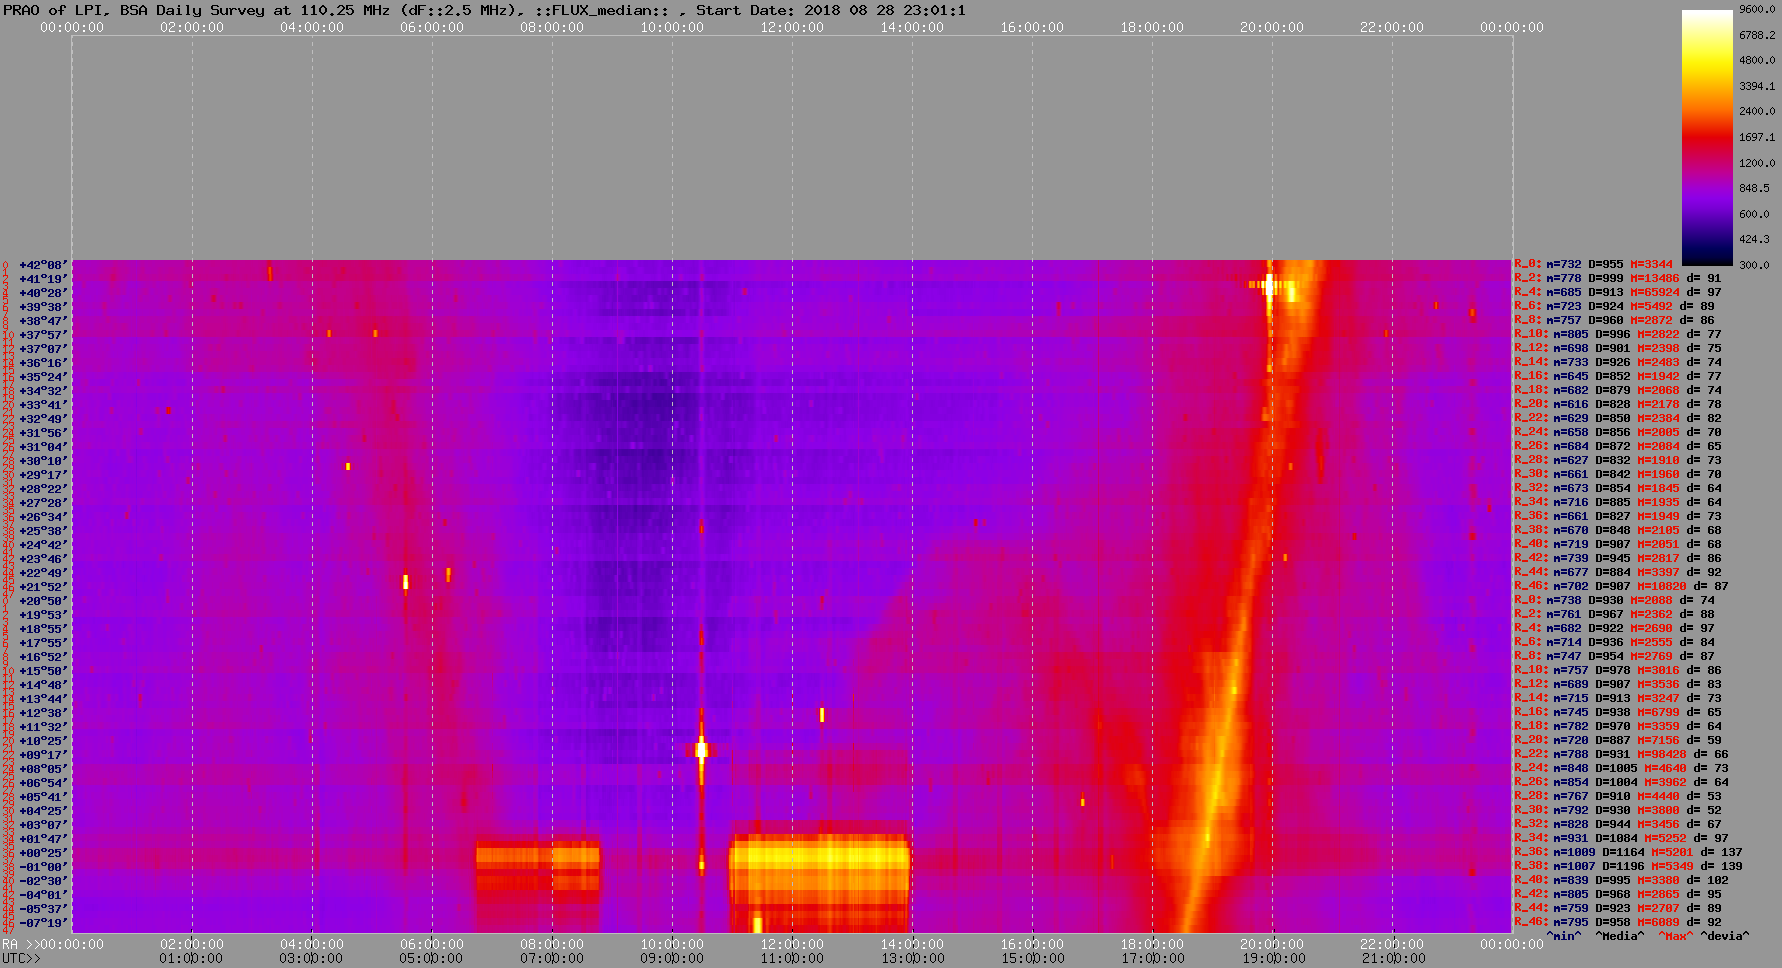The width and height of the screenshot is (1782, 968).
Task: Click the stats row 'm=616 D=828 M=2178'
Action: (x=1618, y=405)
